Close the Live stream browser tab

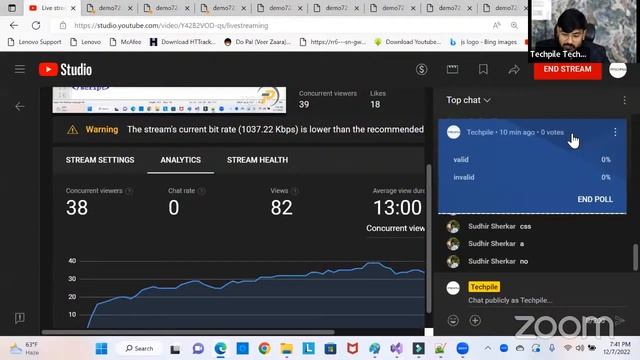(73, 8)
